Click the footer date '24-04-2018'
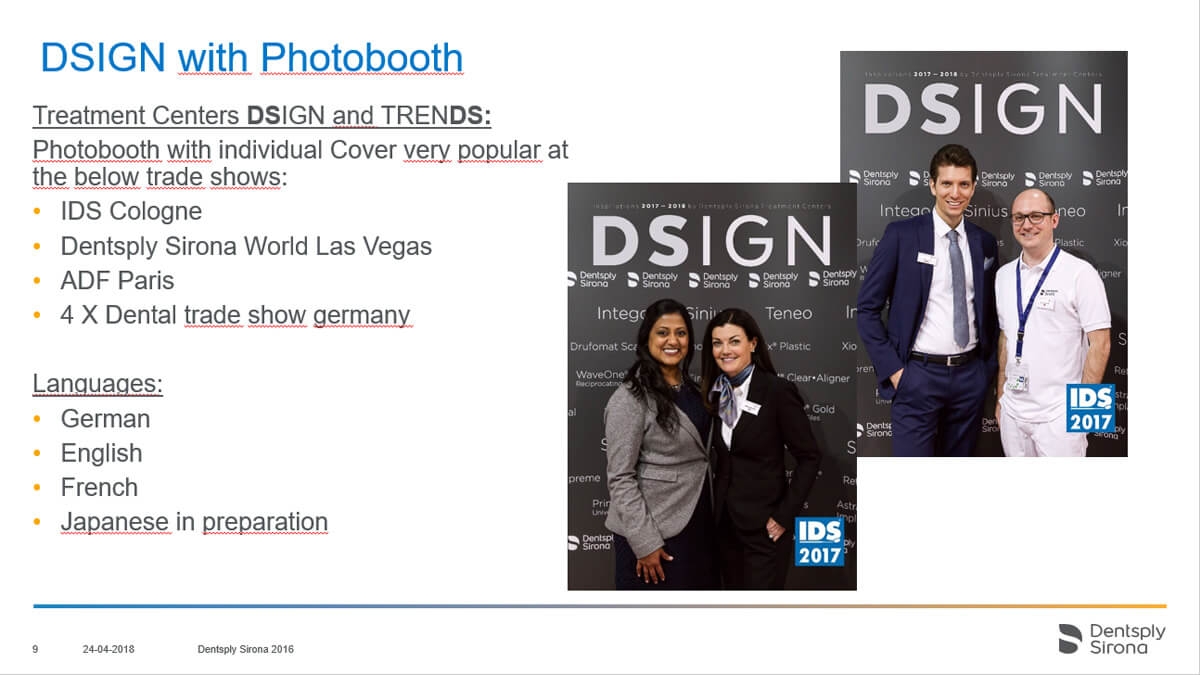The width and height of the screenshot is (1200, 675). click(108, 649)
